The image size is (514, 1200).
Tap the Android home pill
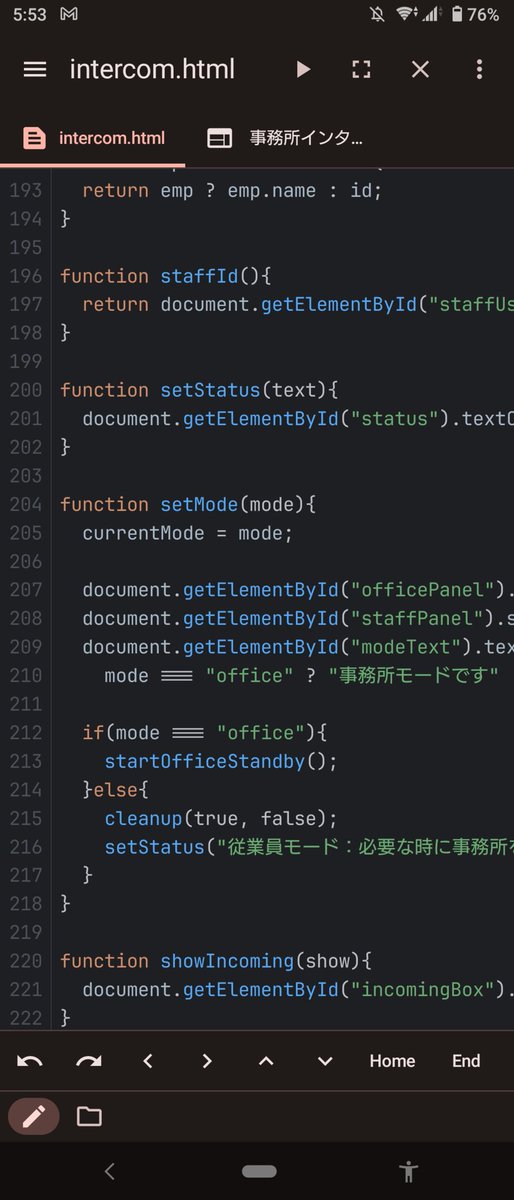click(x=259, y=1171)
